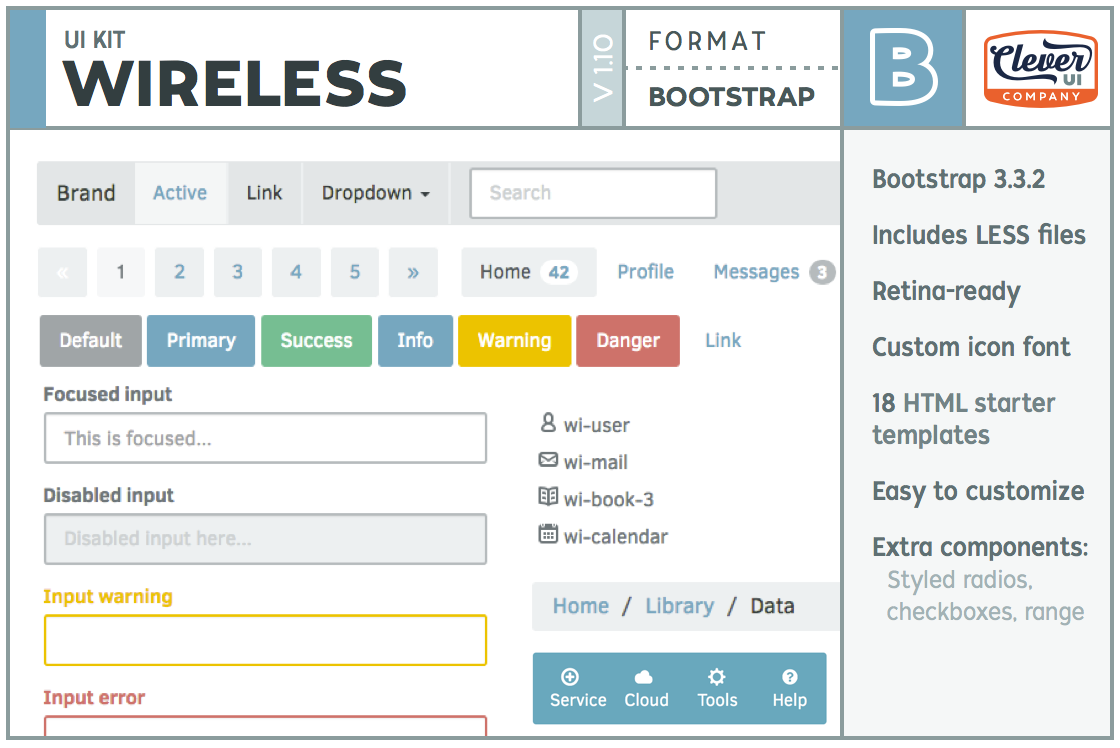The image size is (1120, 748).
Task: Open the Dropdown menu in navbar
Action: point(376,193)
